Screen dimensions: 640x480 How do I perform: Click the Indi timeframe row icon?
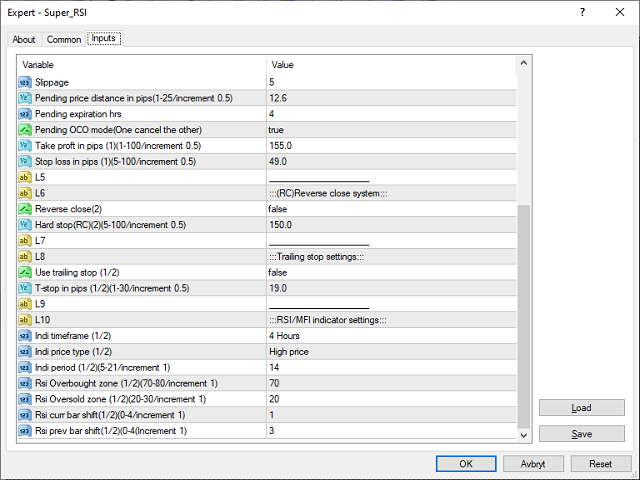click(x=25, y=336)
